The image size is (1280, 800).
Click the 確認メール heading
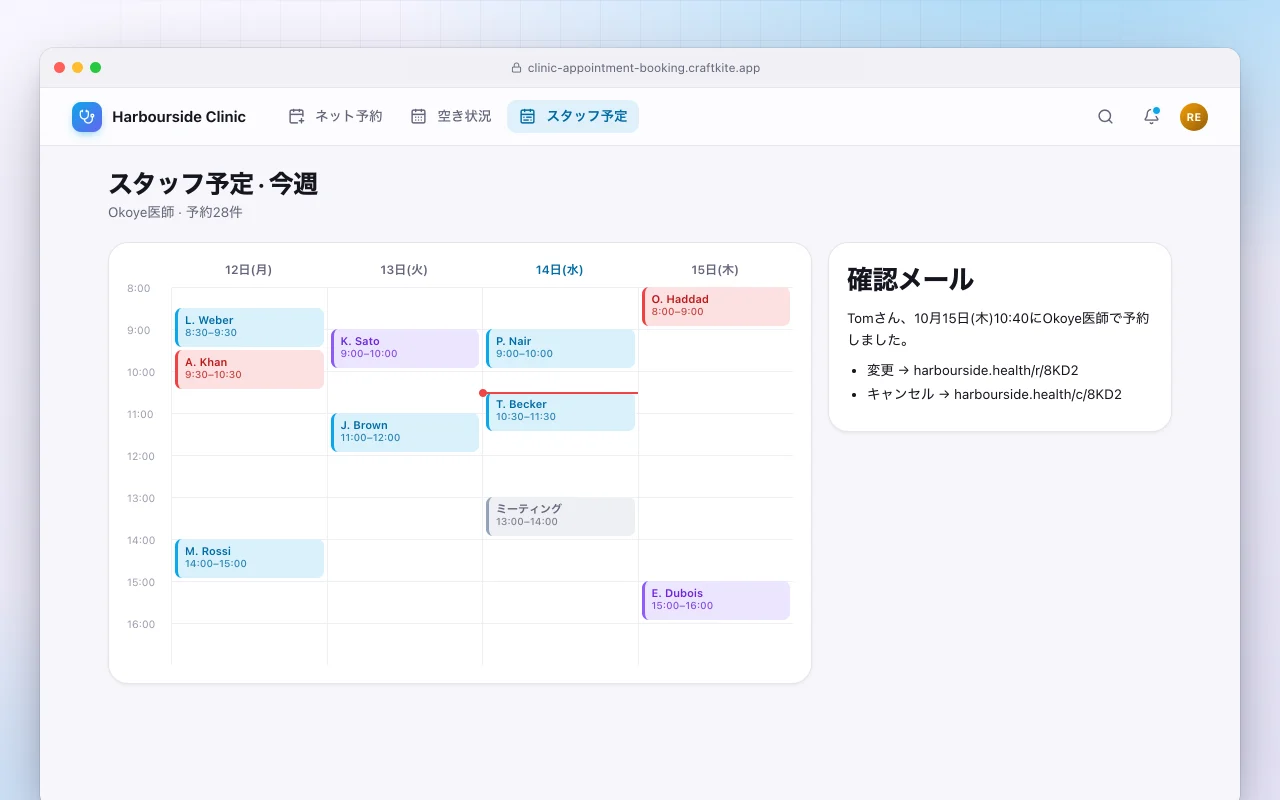[910, 279]
